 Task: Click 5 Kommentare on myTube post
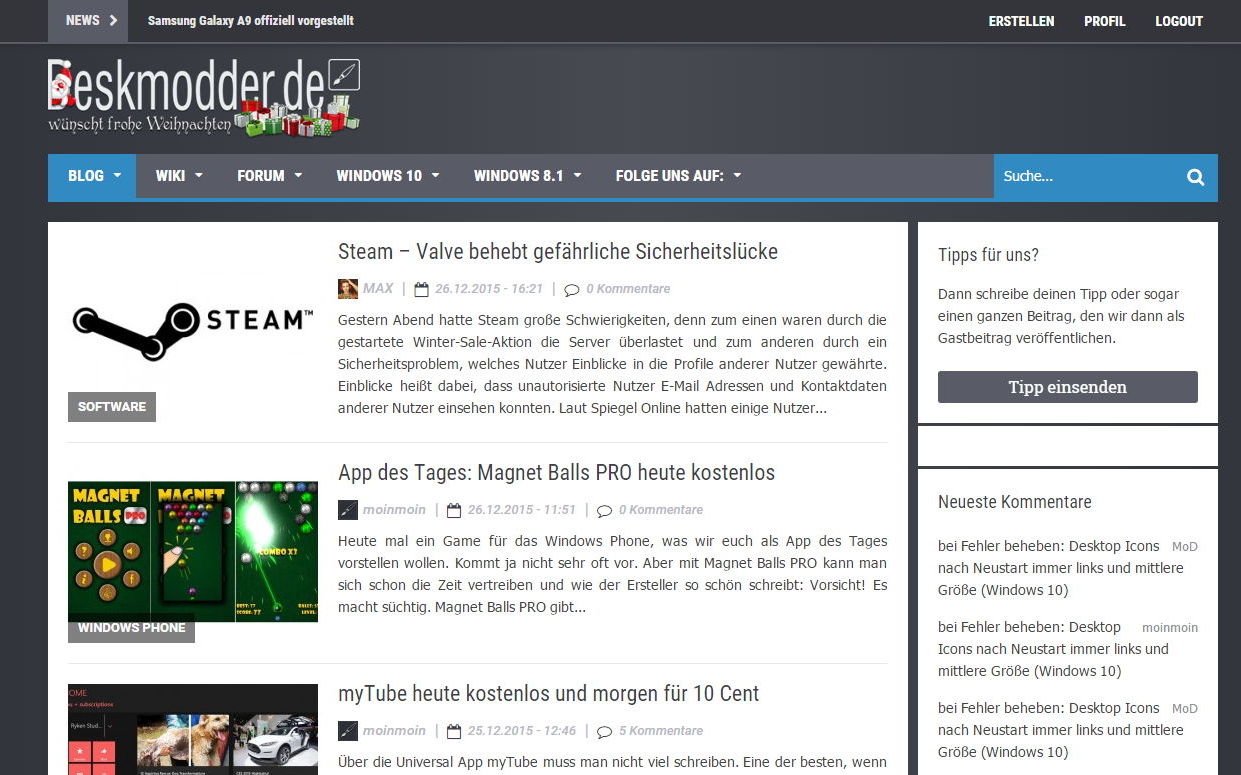point(661,731)
